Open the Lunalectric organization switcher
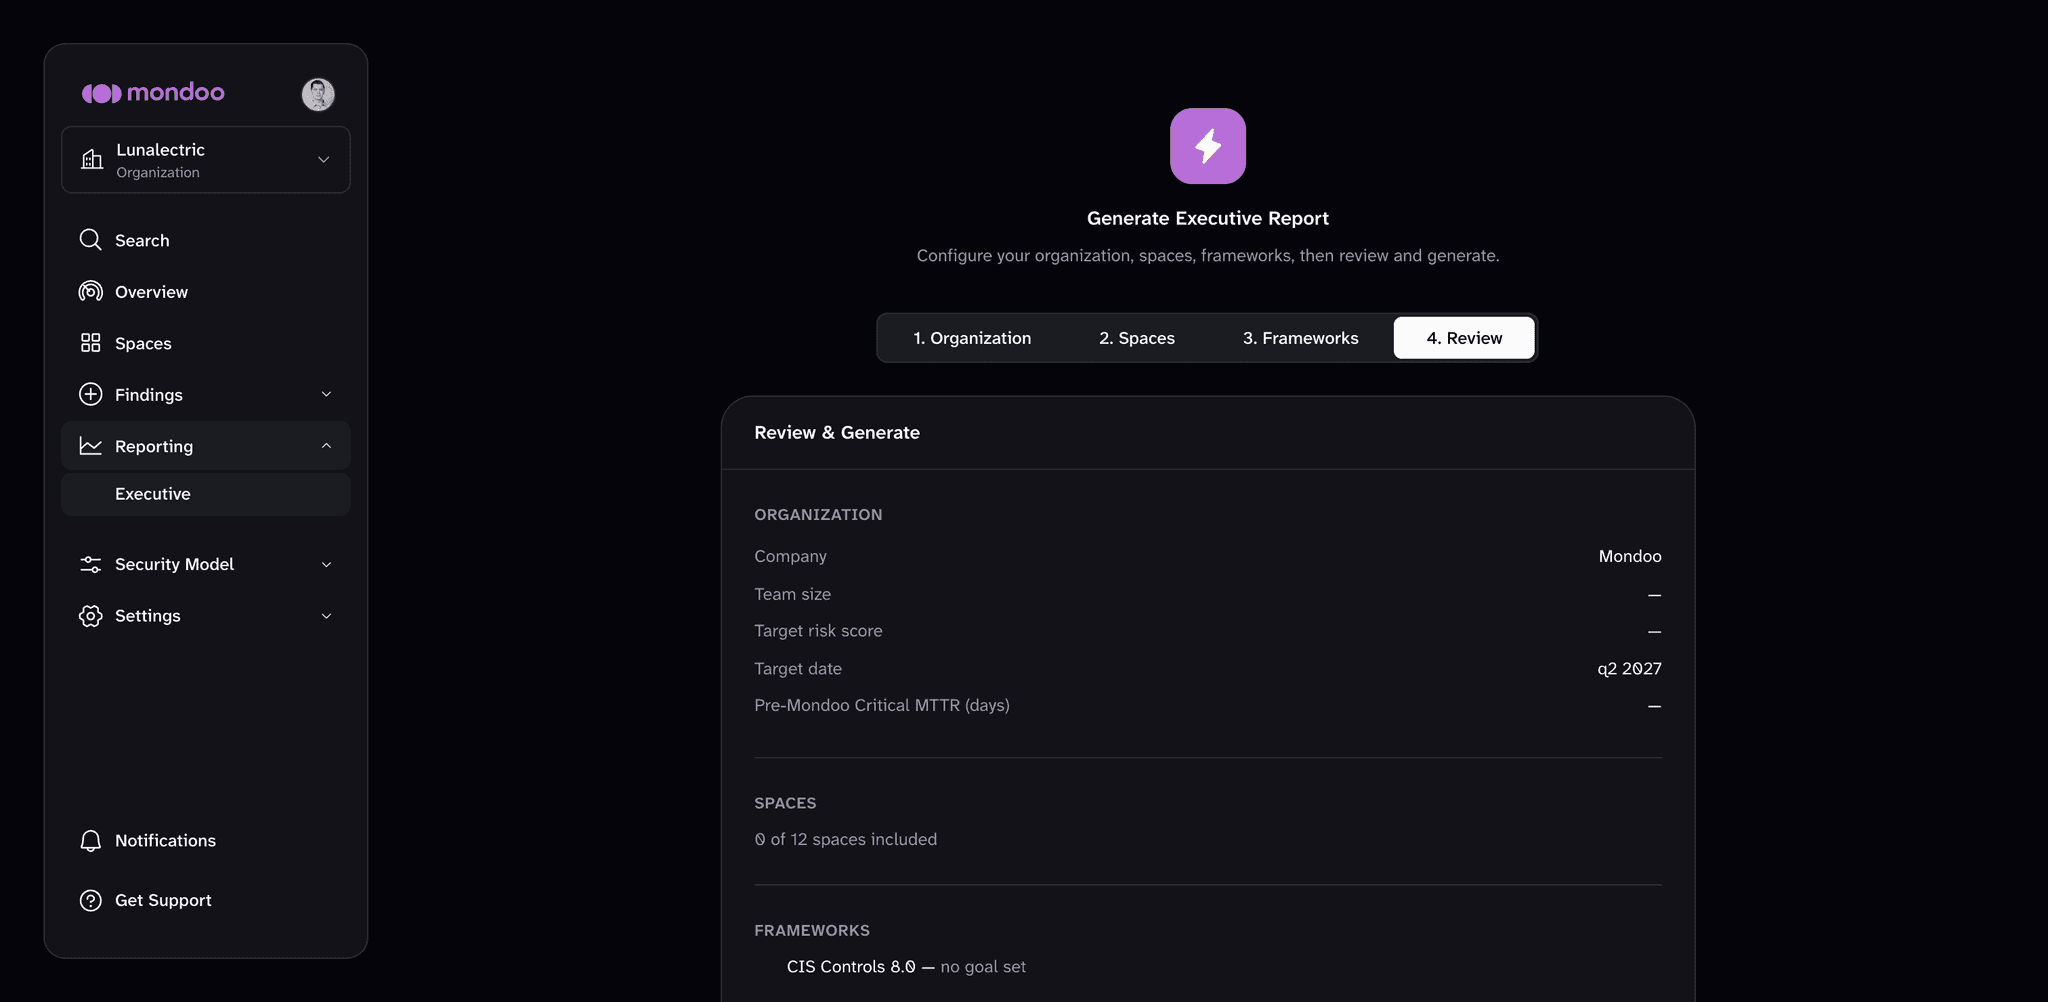 [206, 159]
